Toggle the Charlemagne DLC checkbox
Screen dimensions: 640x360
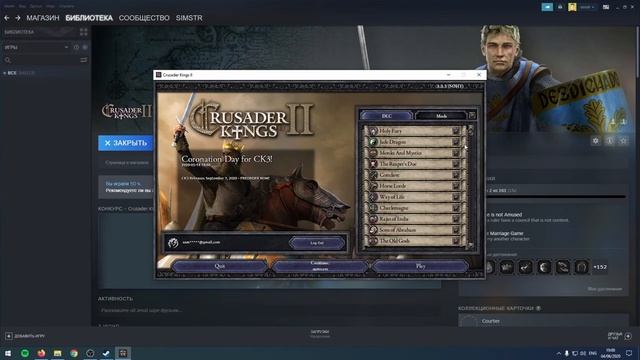[456, 208]
